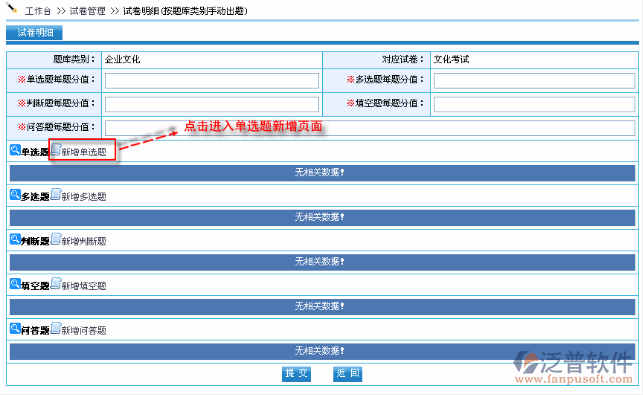Click the document icon beside 新增判断题
Image resolution: width=643 pixels, height=395 pixels.
click(56, 239)
